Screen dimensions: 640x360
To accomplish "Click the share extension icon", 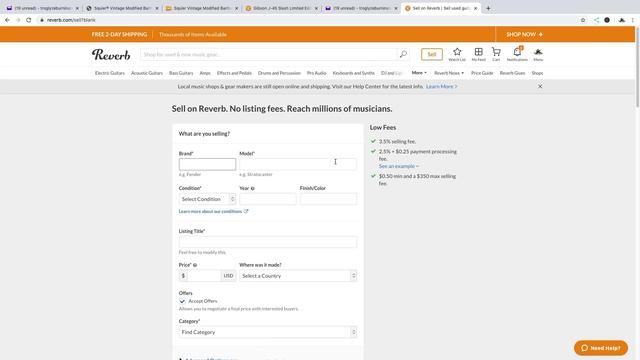I will pos(596,20).
